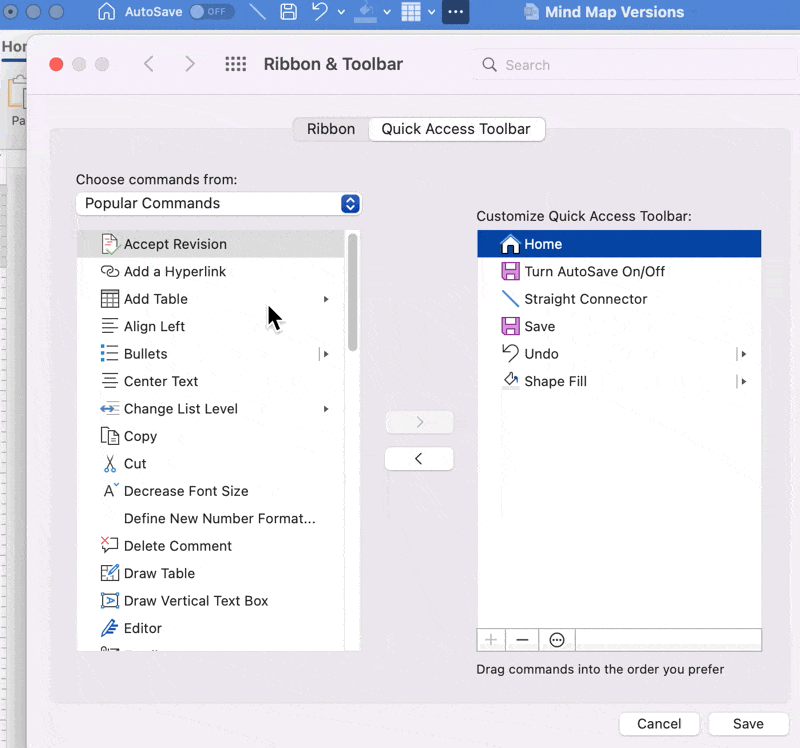The width and height of the screenshot is (800, 748).
Task: Click the Save floppy disk icon in the title bar
Action: [288, 11]
